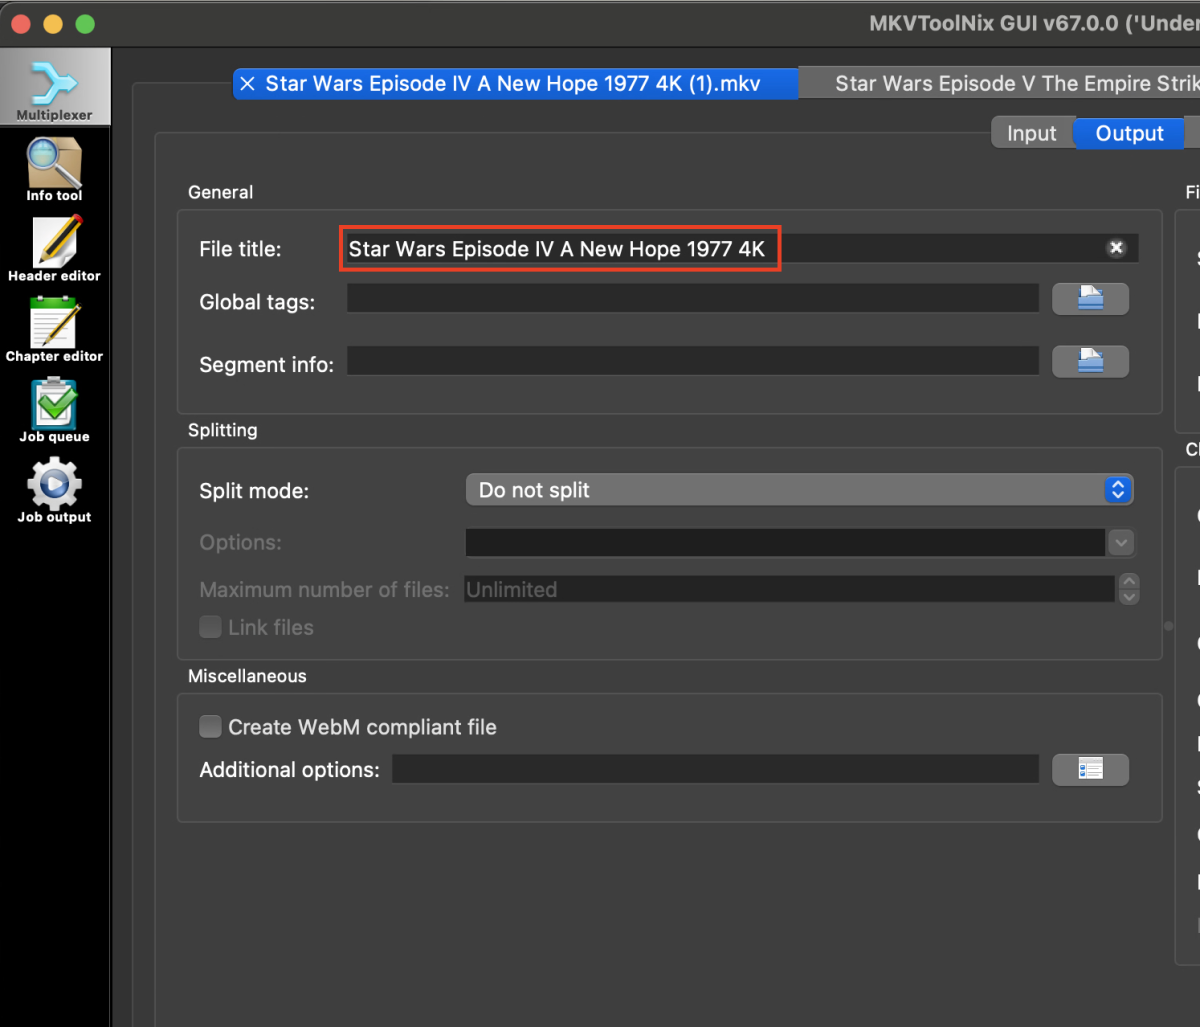This screenshot has width=1200, height=1027.
Task: Minimize the MKVToolNix window
Action: [x=53, y=23]
